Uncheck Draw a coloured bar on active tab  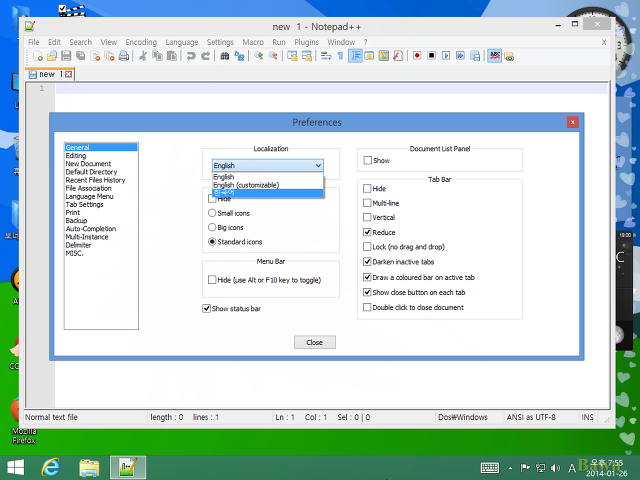coord(367,277)
